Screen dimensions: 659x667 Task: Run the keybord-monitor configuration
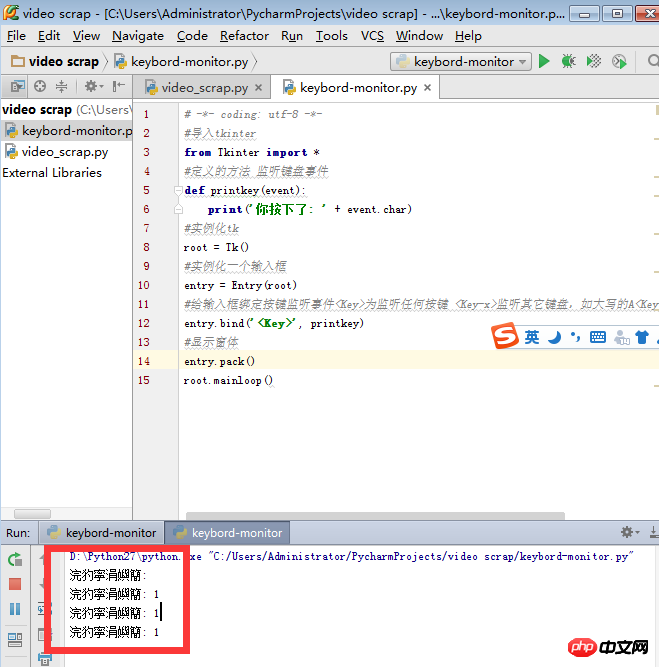pyautogui.click(x=544, y=61)
